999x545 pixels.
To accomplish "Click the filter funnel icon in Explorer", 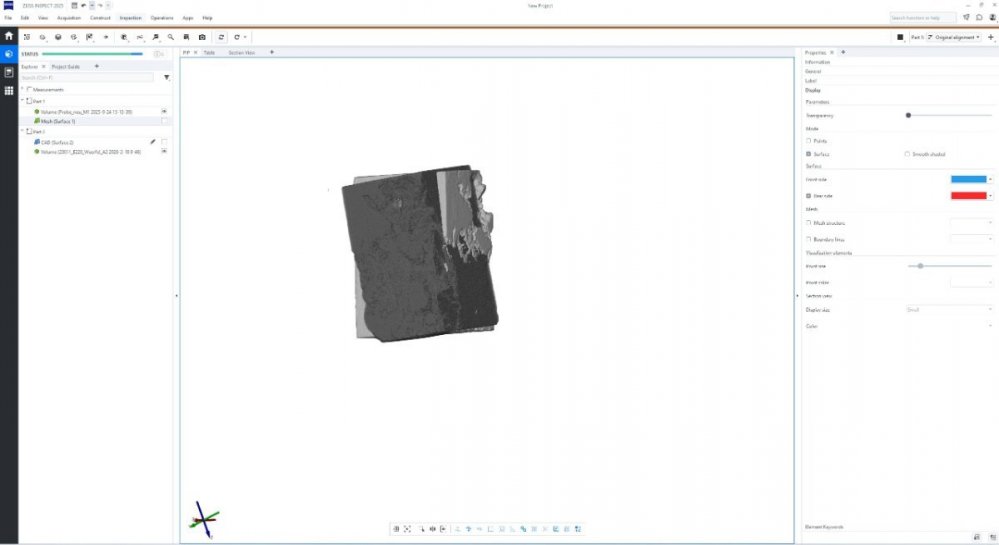I will (167, 77).
